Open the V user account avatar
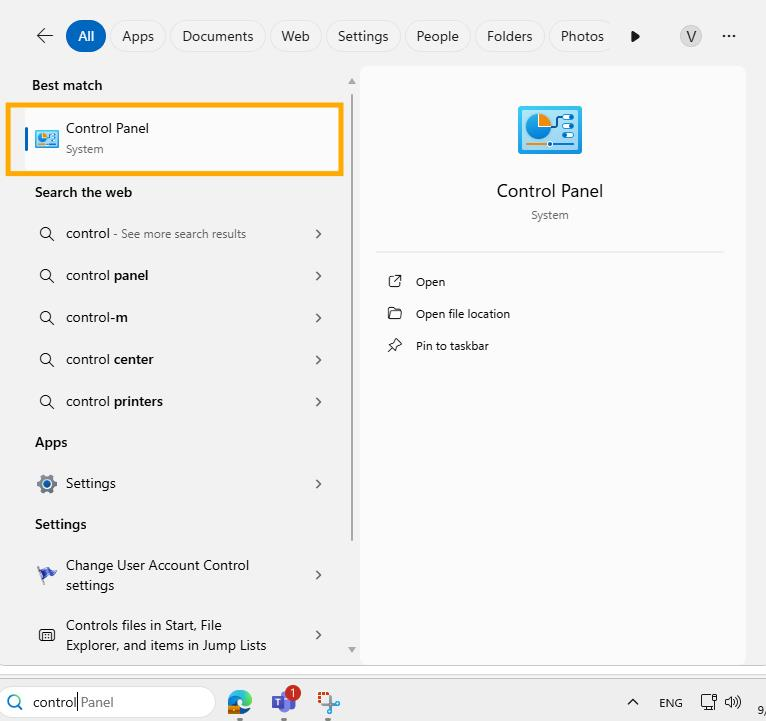The height and width of the screenshot is (721, 766). [690, 36]
